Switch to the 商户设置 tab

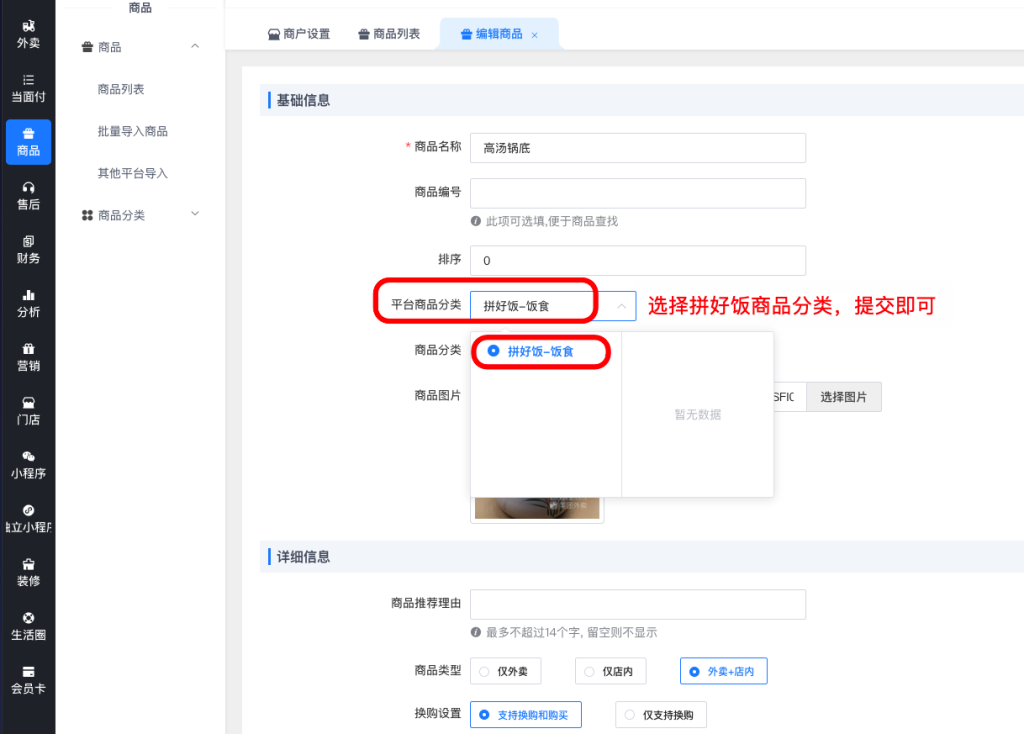(x=299, y=34)
